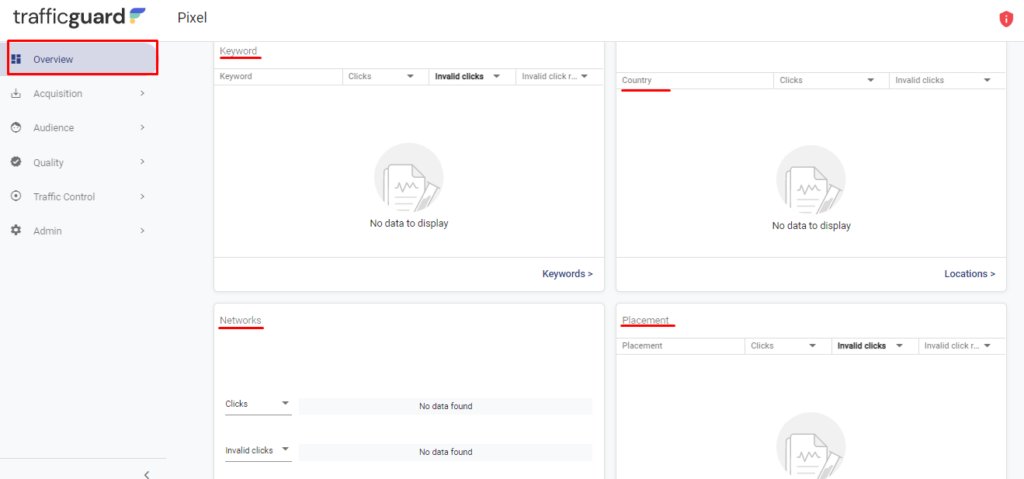Click the Keyword column header
Viewport: 1024px width, 479px height.
(x=236, y=76)
